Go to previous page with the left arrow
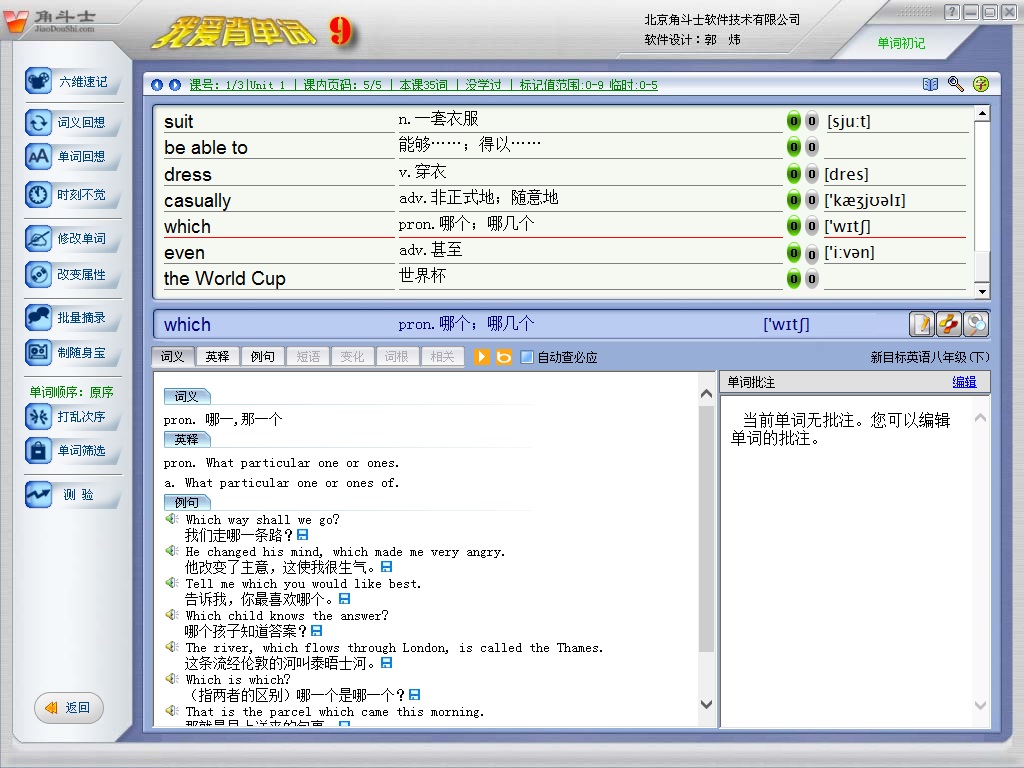The image size is (1024, 768). tap(157, 85)
